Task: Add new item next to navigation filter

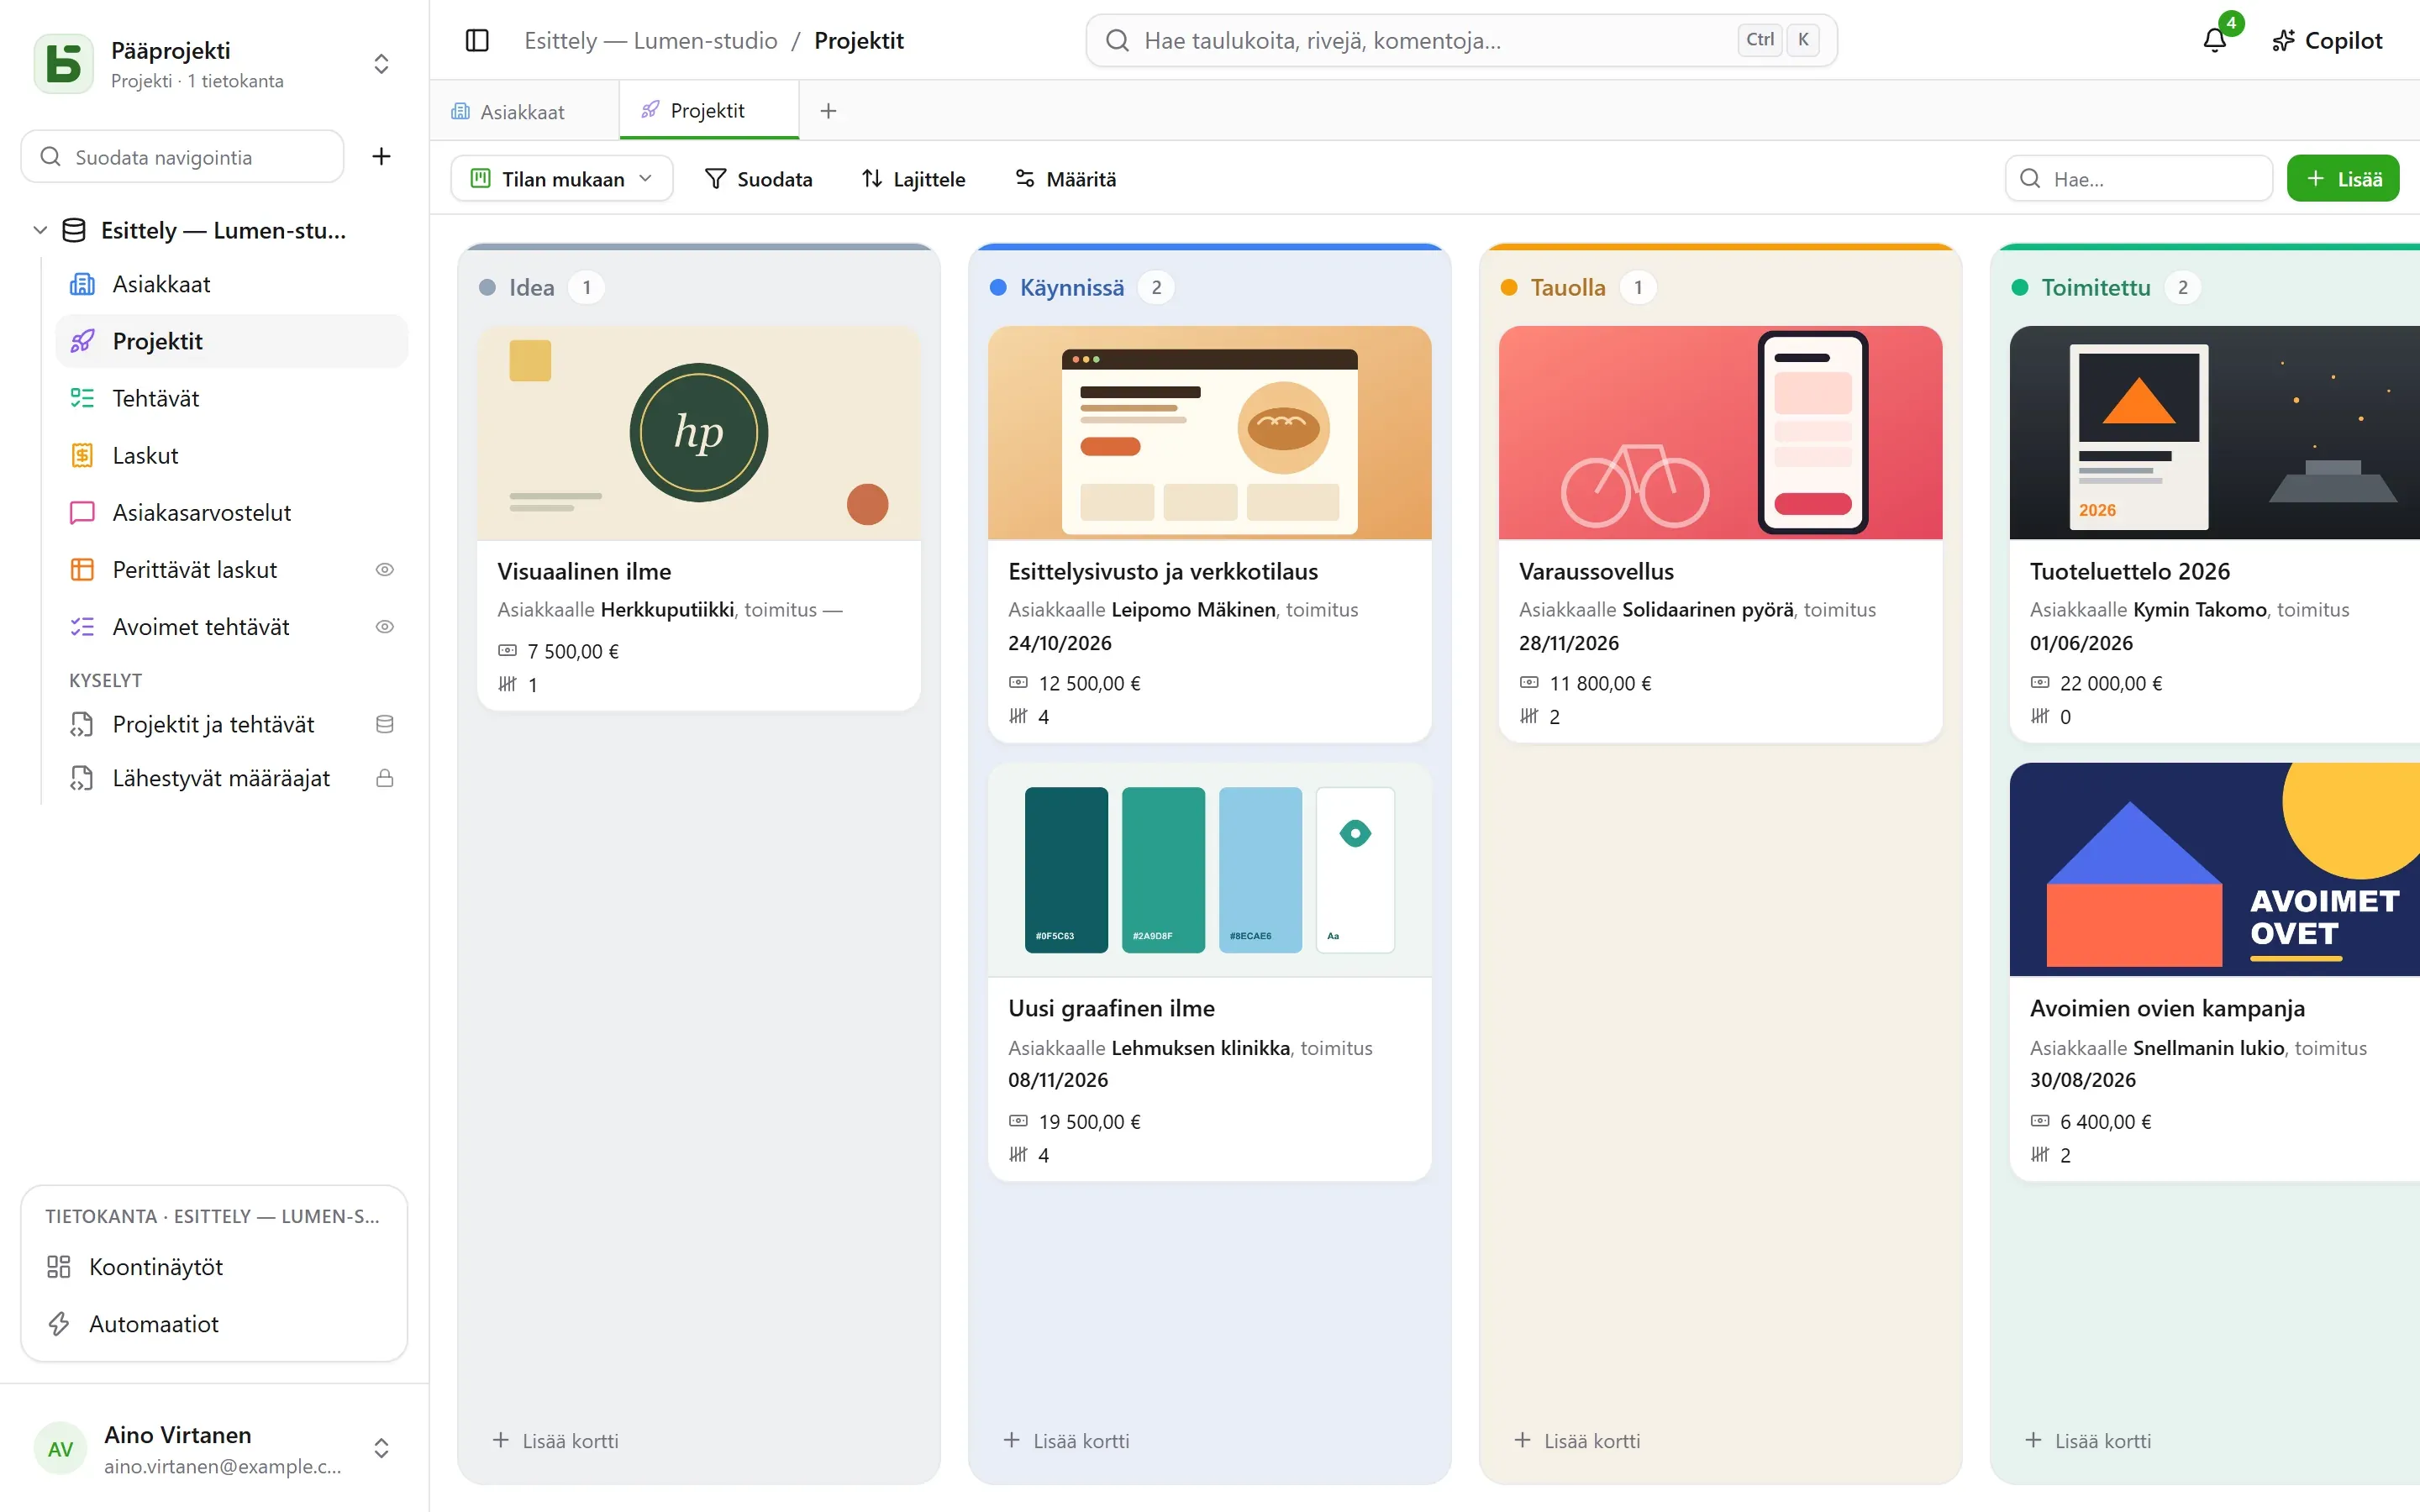Action: point(381,157)
